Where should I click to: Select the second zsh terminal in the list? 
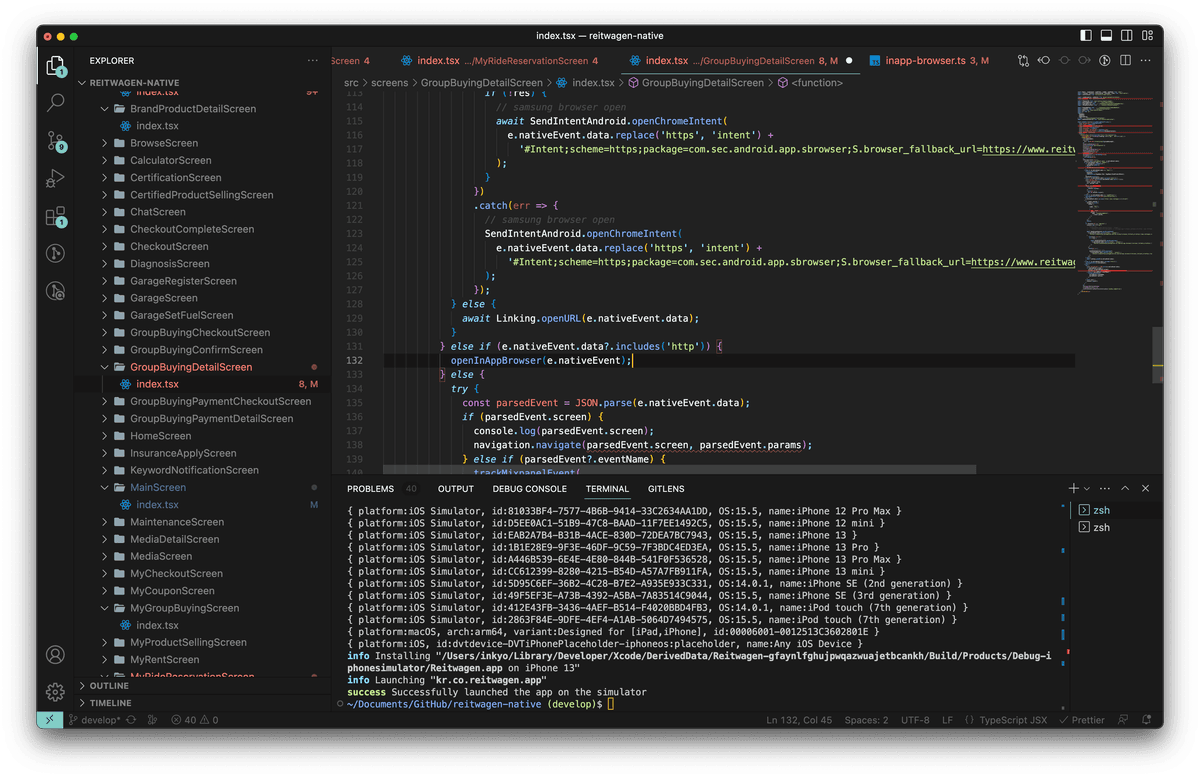click(1113, 527)
